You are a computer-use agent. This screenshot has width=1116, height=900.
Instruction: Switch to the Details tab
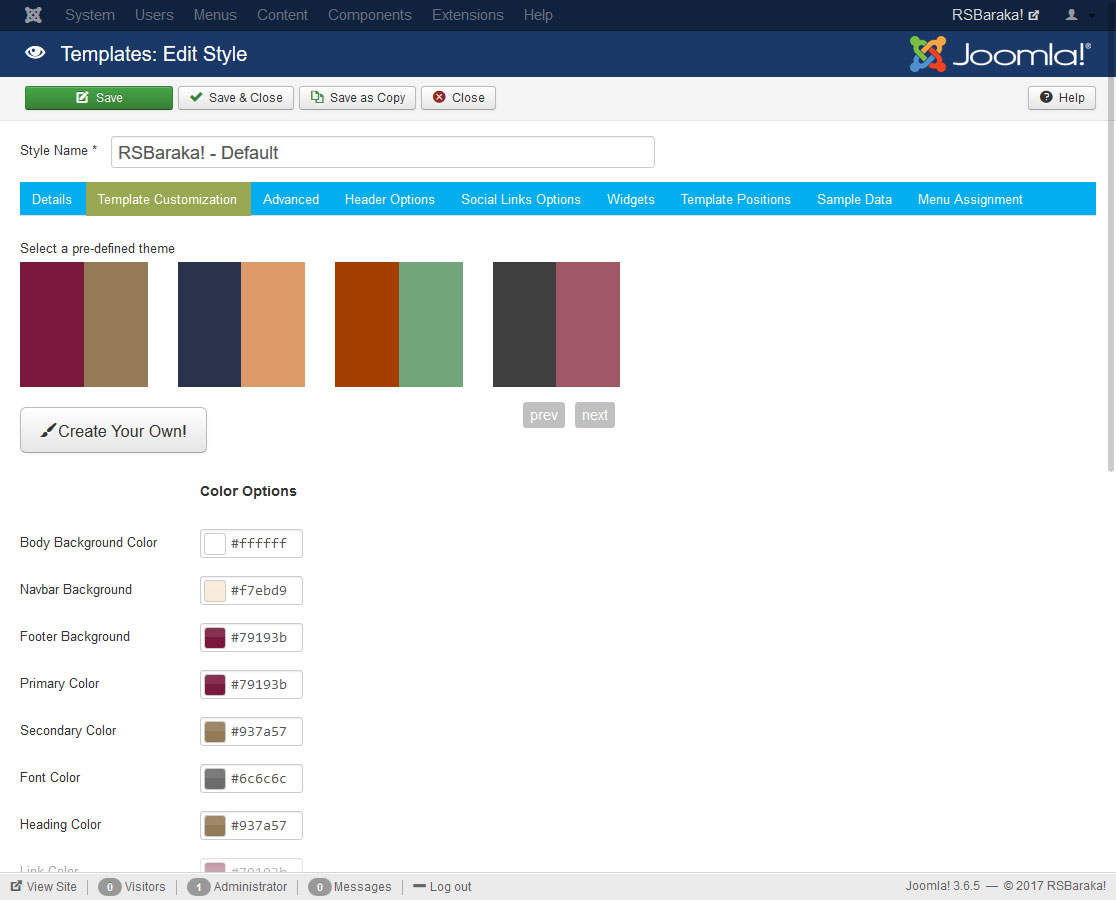[52, 199]
